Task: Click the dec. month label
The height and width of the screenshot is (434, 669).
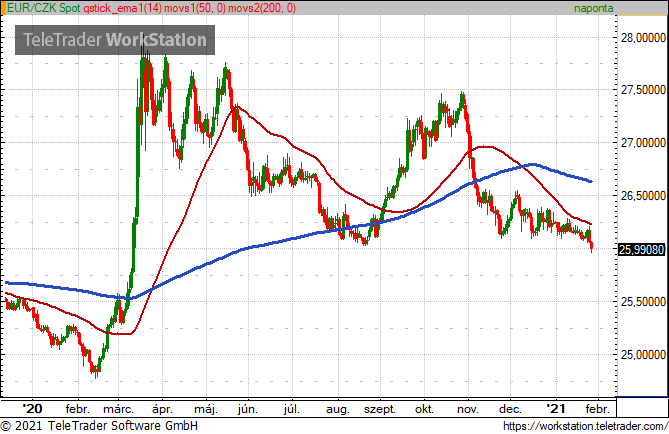Action: click(x=510, y=409)
